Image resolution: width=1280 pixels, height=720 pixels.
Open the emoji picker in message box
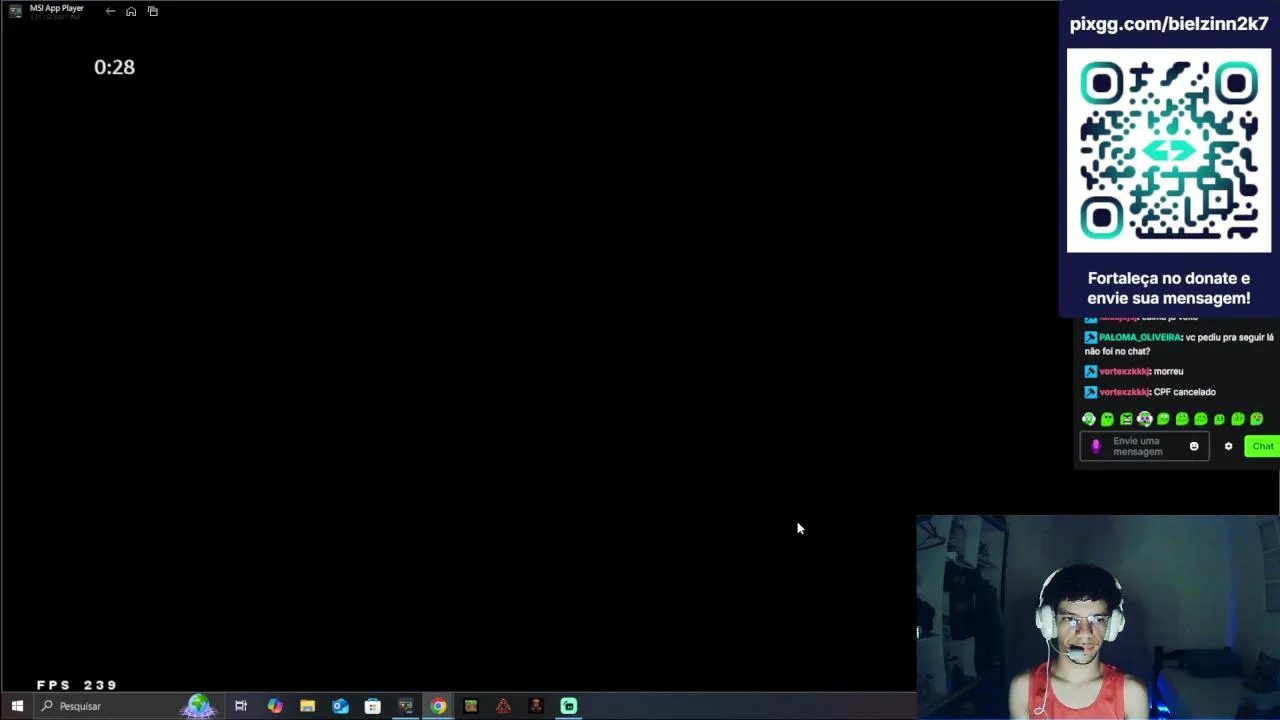pos(1194,446)
